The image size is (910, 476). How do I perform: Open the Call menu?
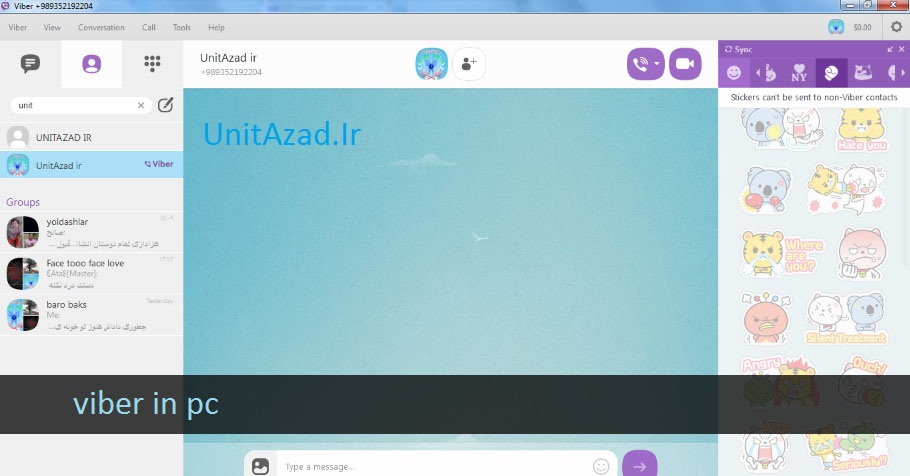149,27
